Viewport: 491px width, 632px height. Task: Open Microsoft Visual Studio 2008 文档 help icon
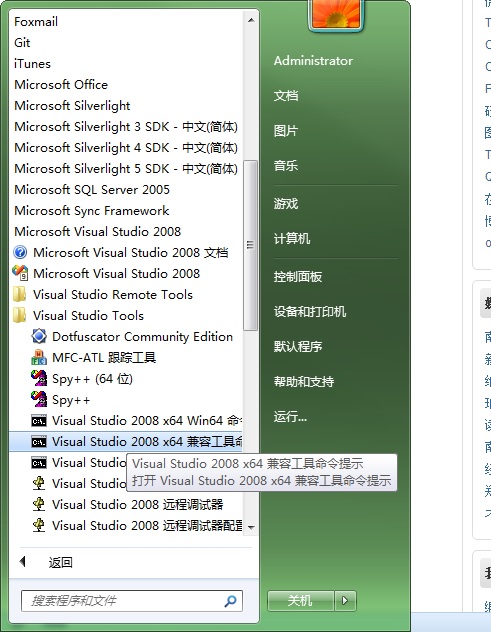point(20,253)
